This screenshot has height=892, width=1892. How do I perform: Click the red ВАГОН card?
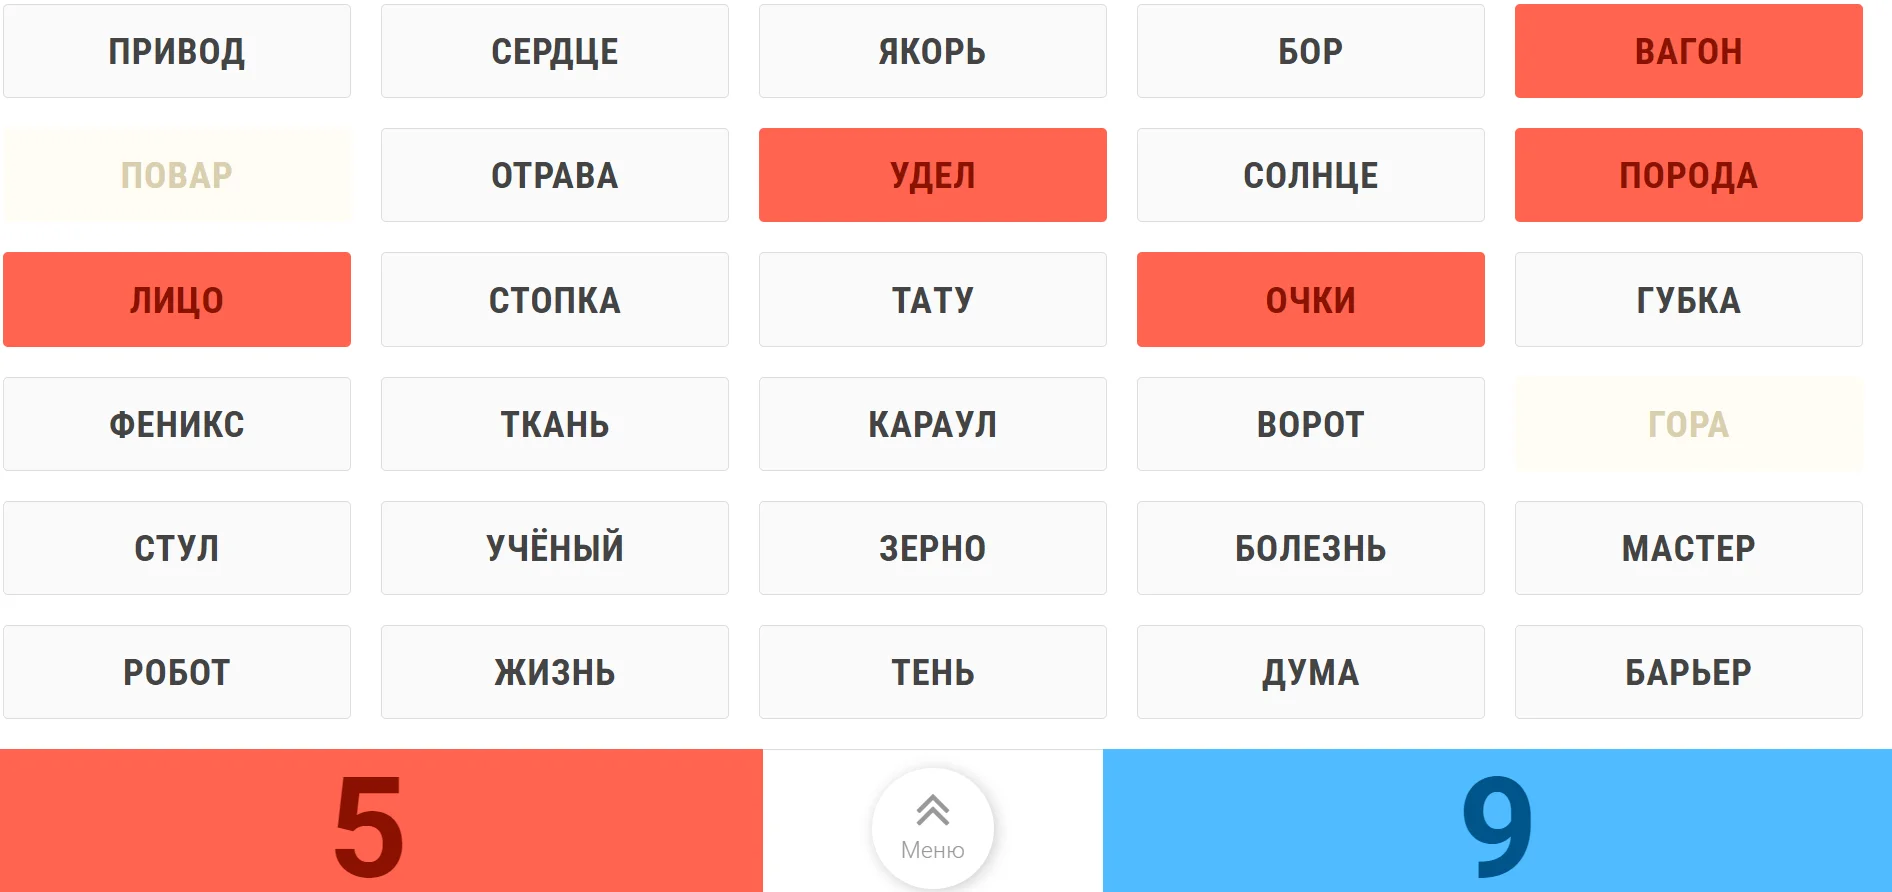[x=1688, y=51]
